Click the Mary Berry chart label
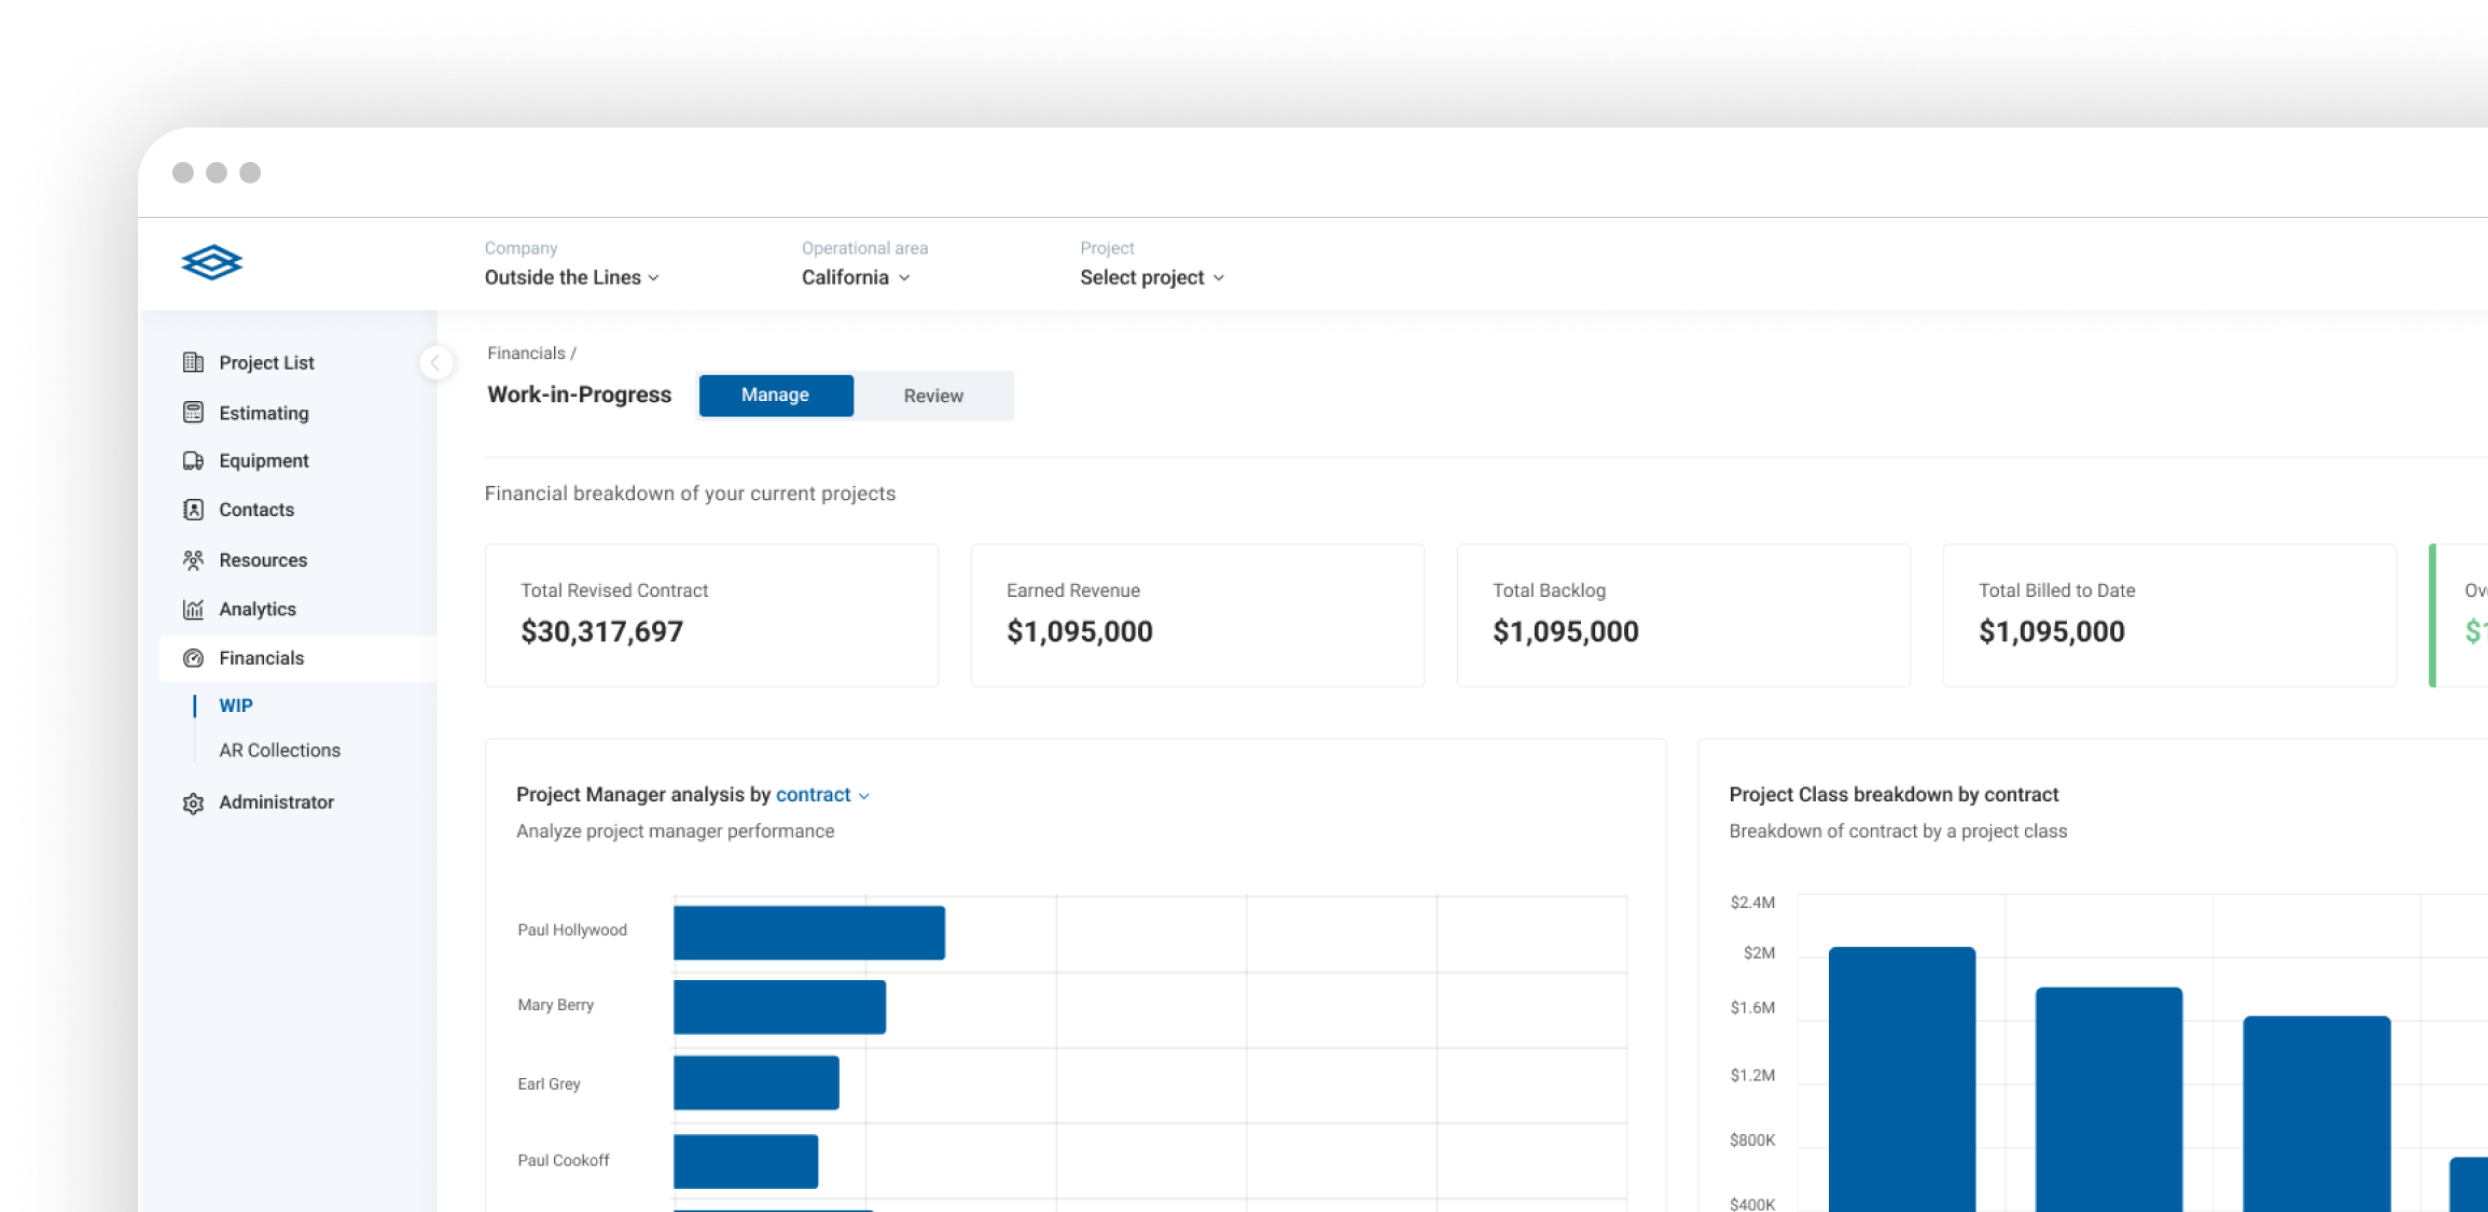This screenshot has width=2488, height=1212. pos(556,1005)
